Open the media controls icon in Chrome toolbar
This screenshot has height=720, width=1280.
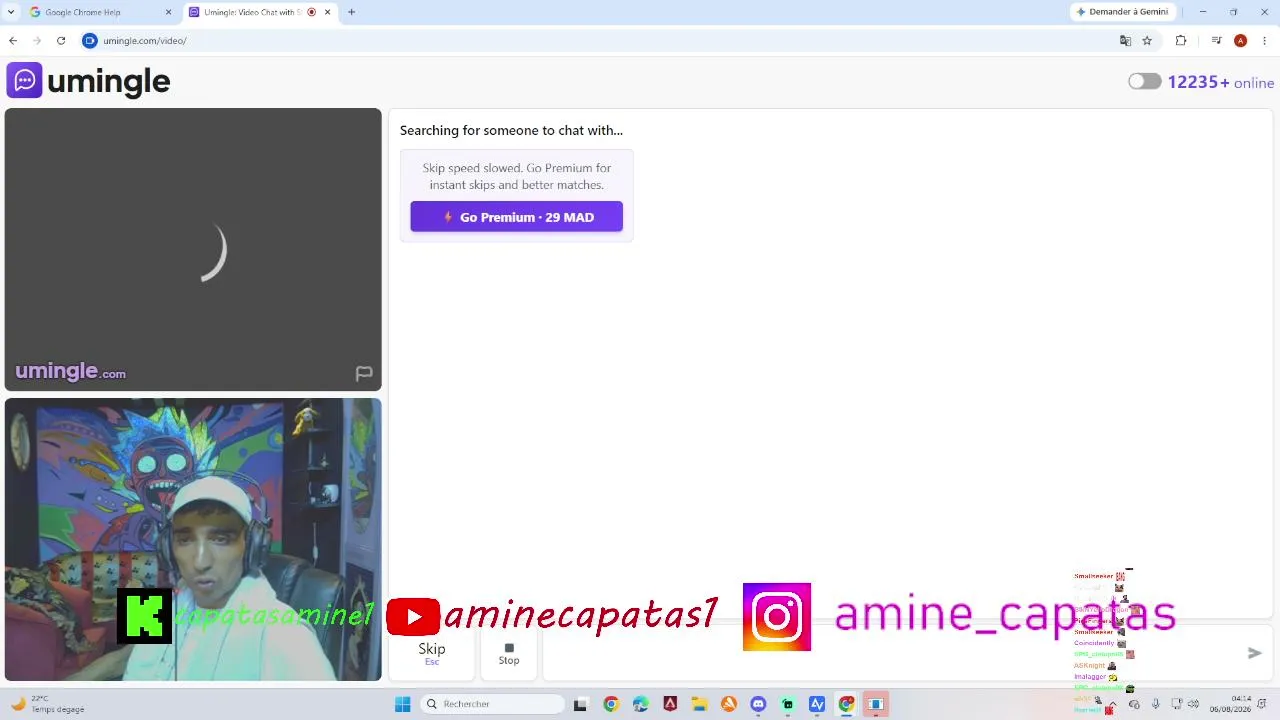[1216, 41]
